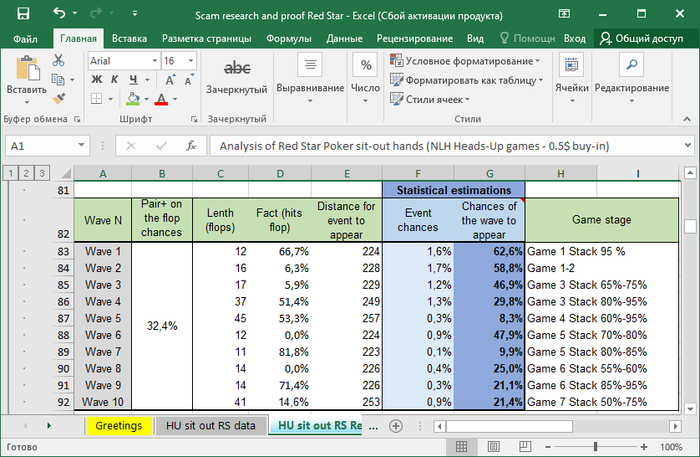Apply fill color bucket
Screen dimensions: 700x457
click(x=133, y=98)
